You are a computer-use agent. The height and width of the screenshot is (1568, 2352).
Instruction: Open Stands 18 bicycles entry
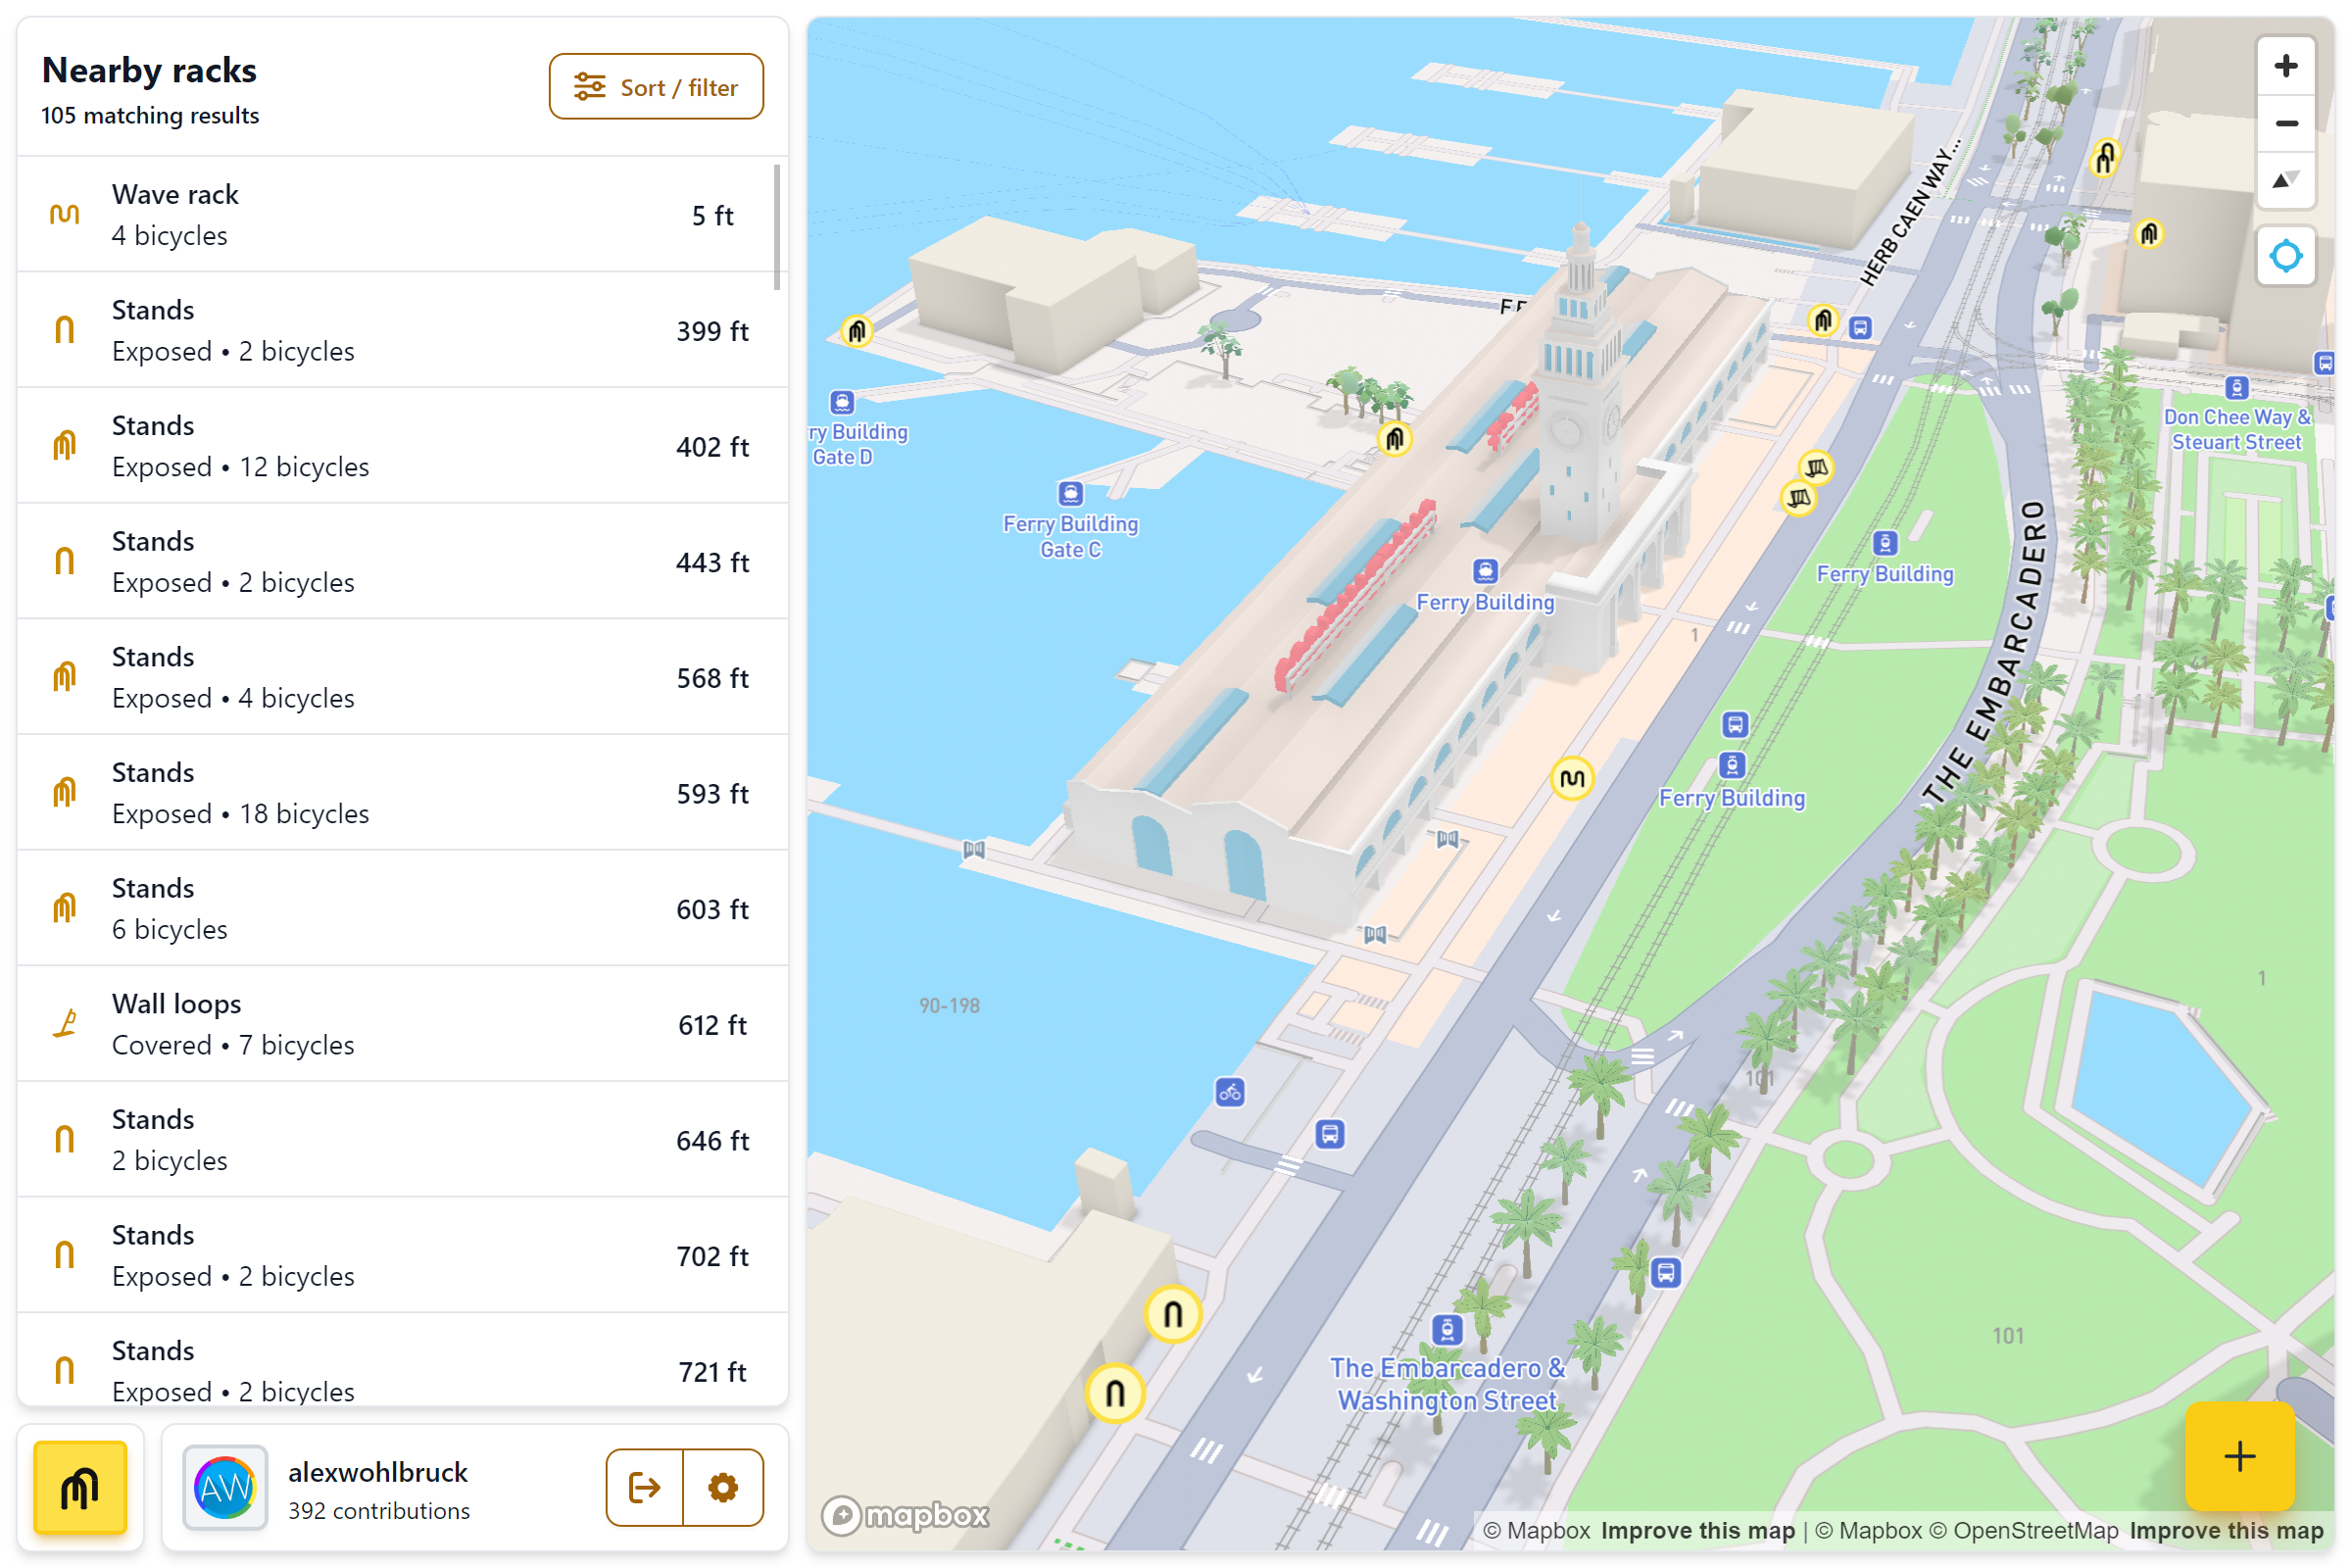(400, 792)
